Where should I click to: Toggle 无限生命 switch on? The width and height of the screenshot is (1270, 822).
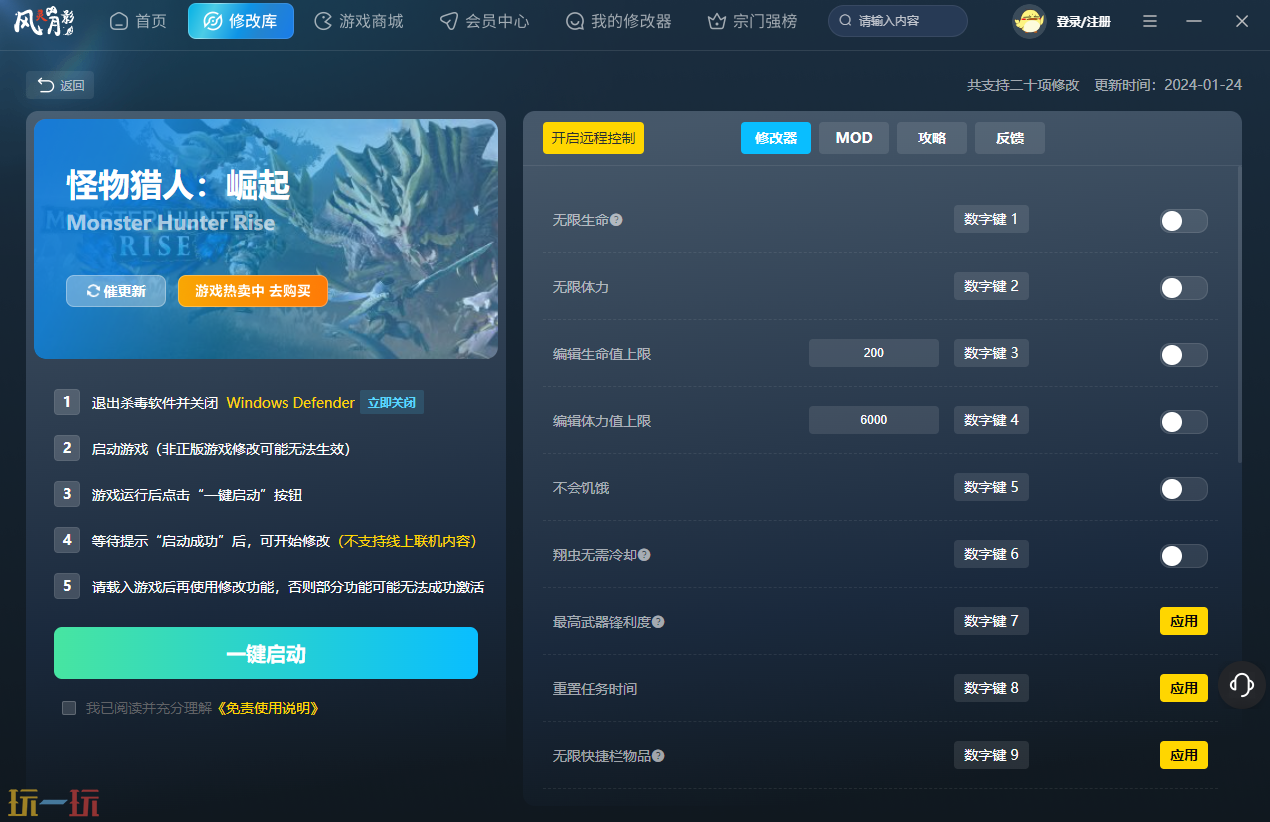1184,221
